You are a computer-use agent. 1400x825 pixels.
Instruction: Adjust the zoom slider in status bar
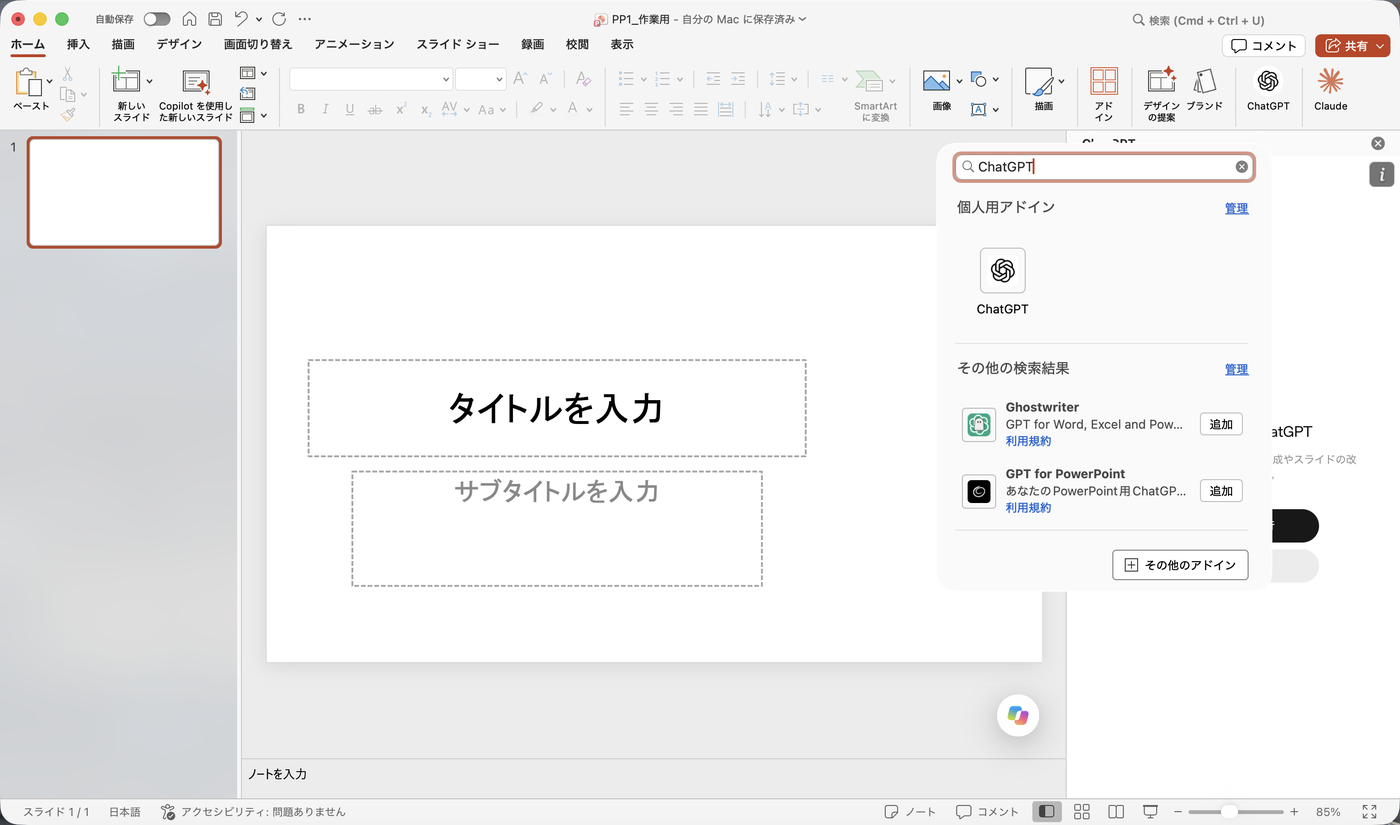[x=1229, y=812]
